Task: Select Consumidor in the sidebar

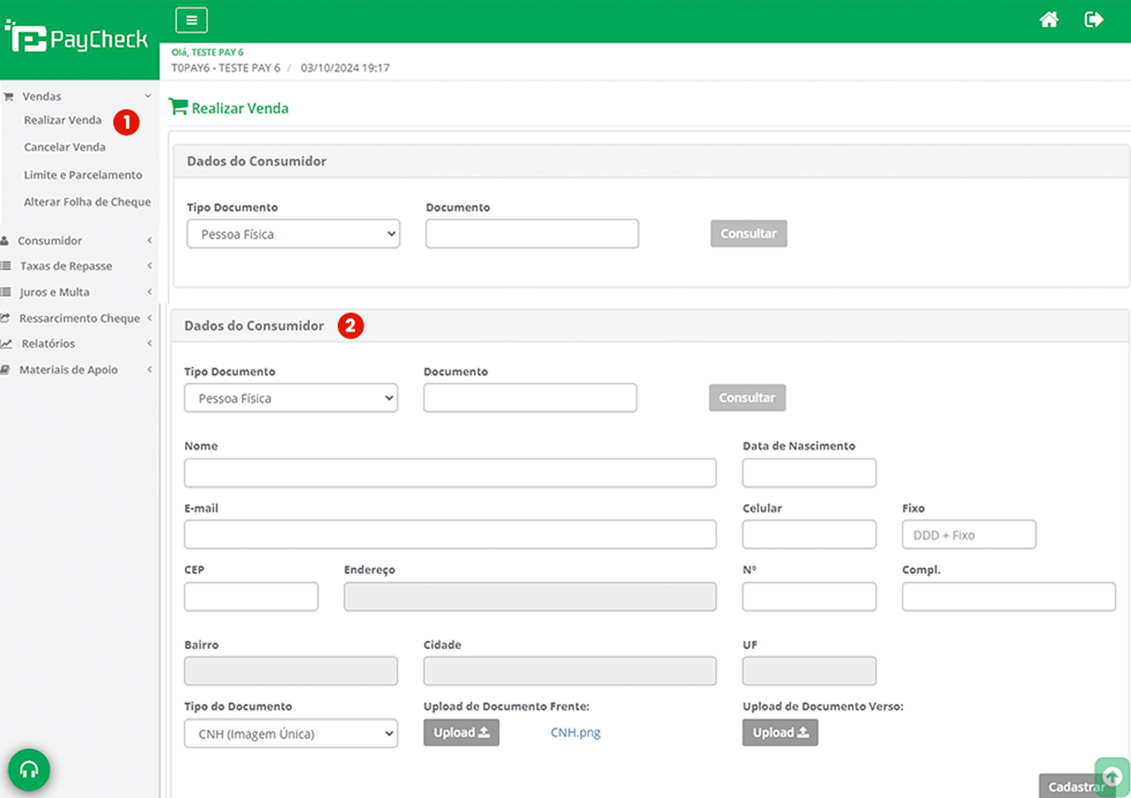Action: point(50,240)
